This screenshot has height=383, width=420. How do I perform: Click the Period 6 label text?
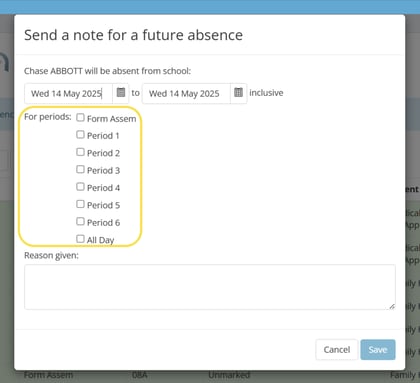(x=103, y=222)
